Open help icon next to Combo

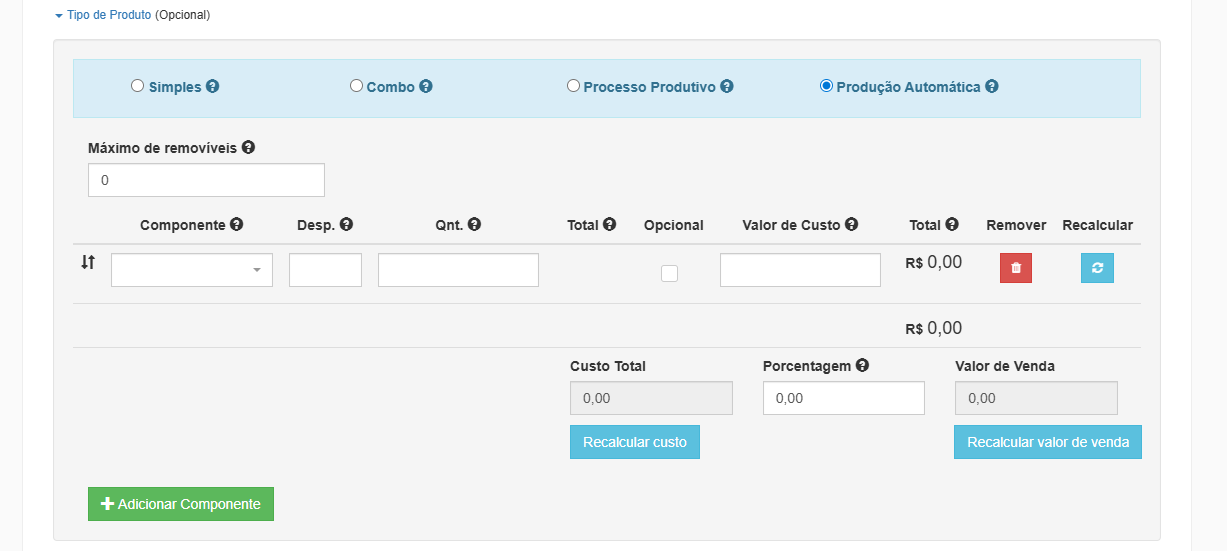click(x=426, y=86)
